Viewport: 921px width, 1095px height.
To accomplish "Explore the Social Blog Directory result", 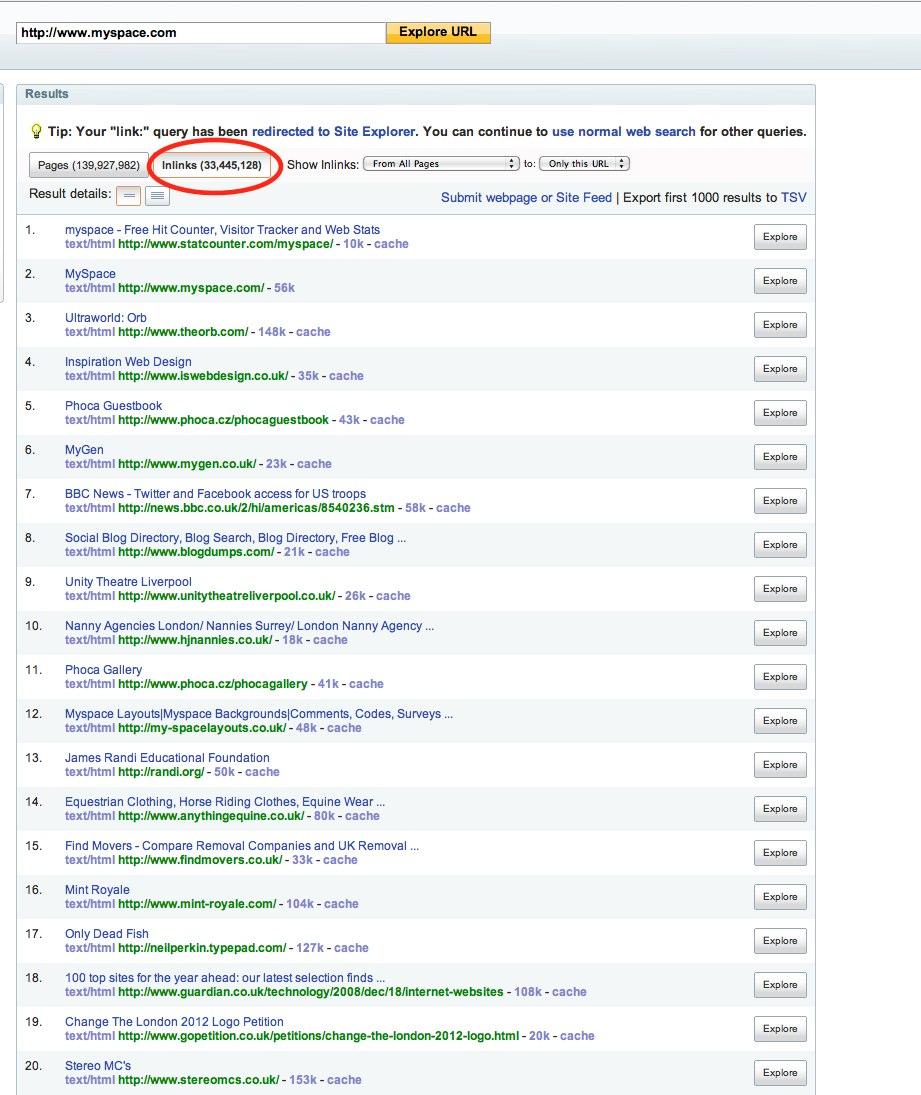I will (x=780, y=545).
